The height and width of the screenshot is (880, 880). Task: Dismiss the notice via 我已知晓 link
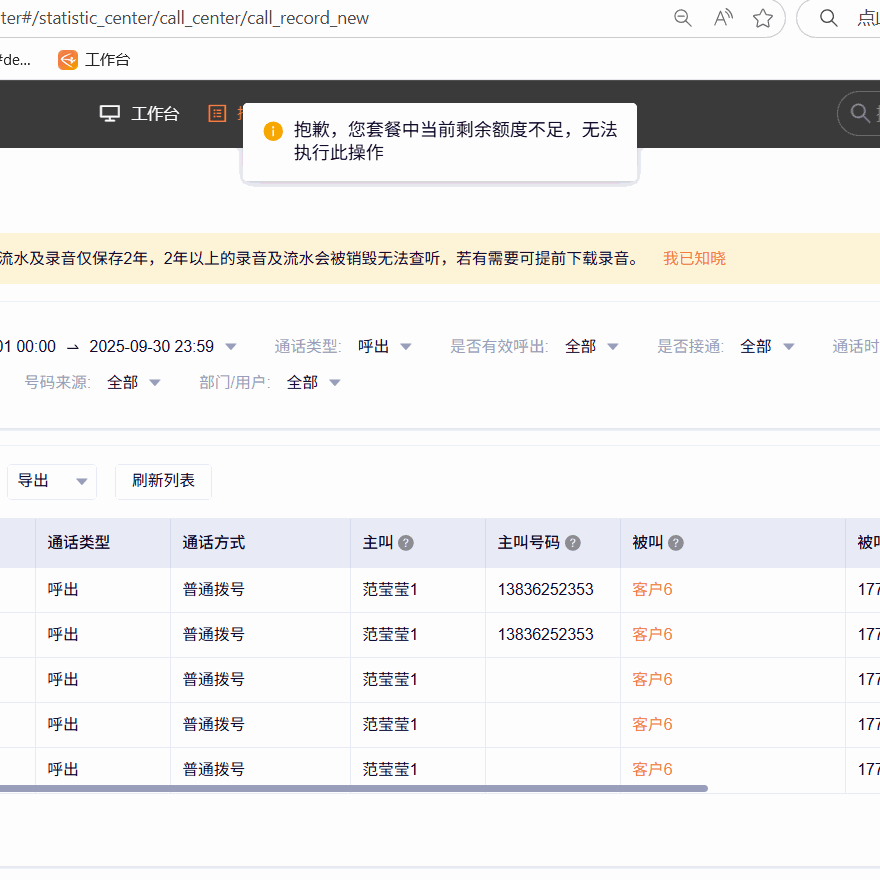pyautogui.click(x=694, y=257)
